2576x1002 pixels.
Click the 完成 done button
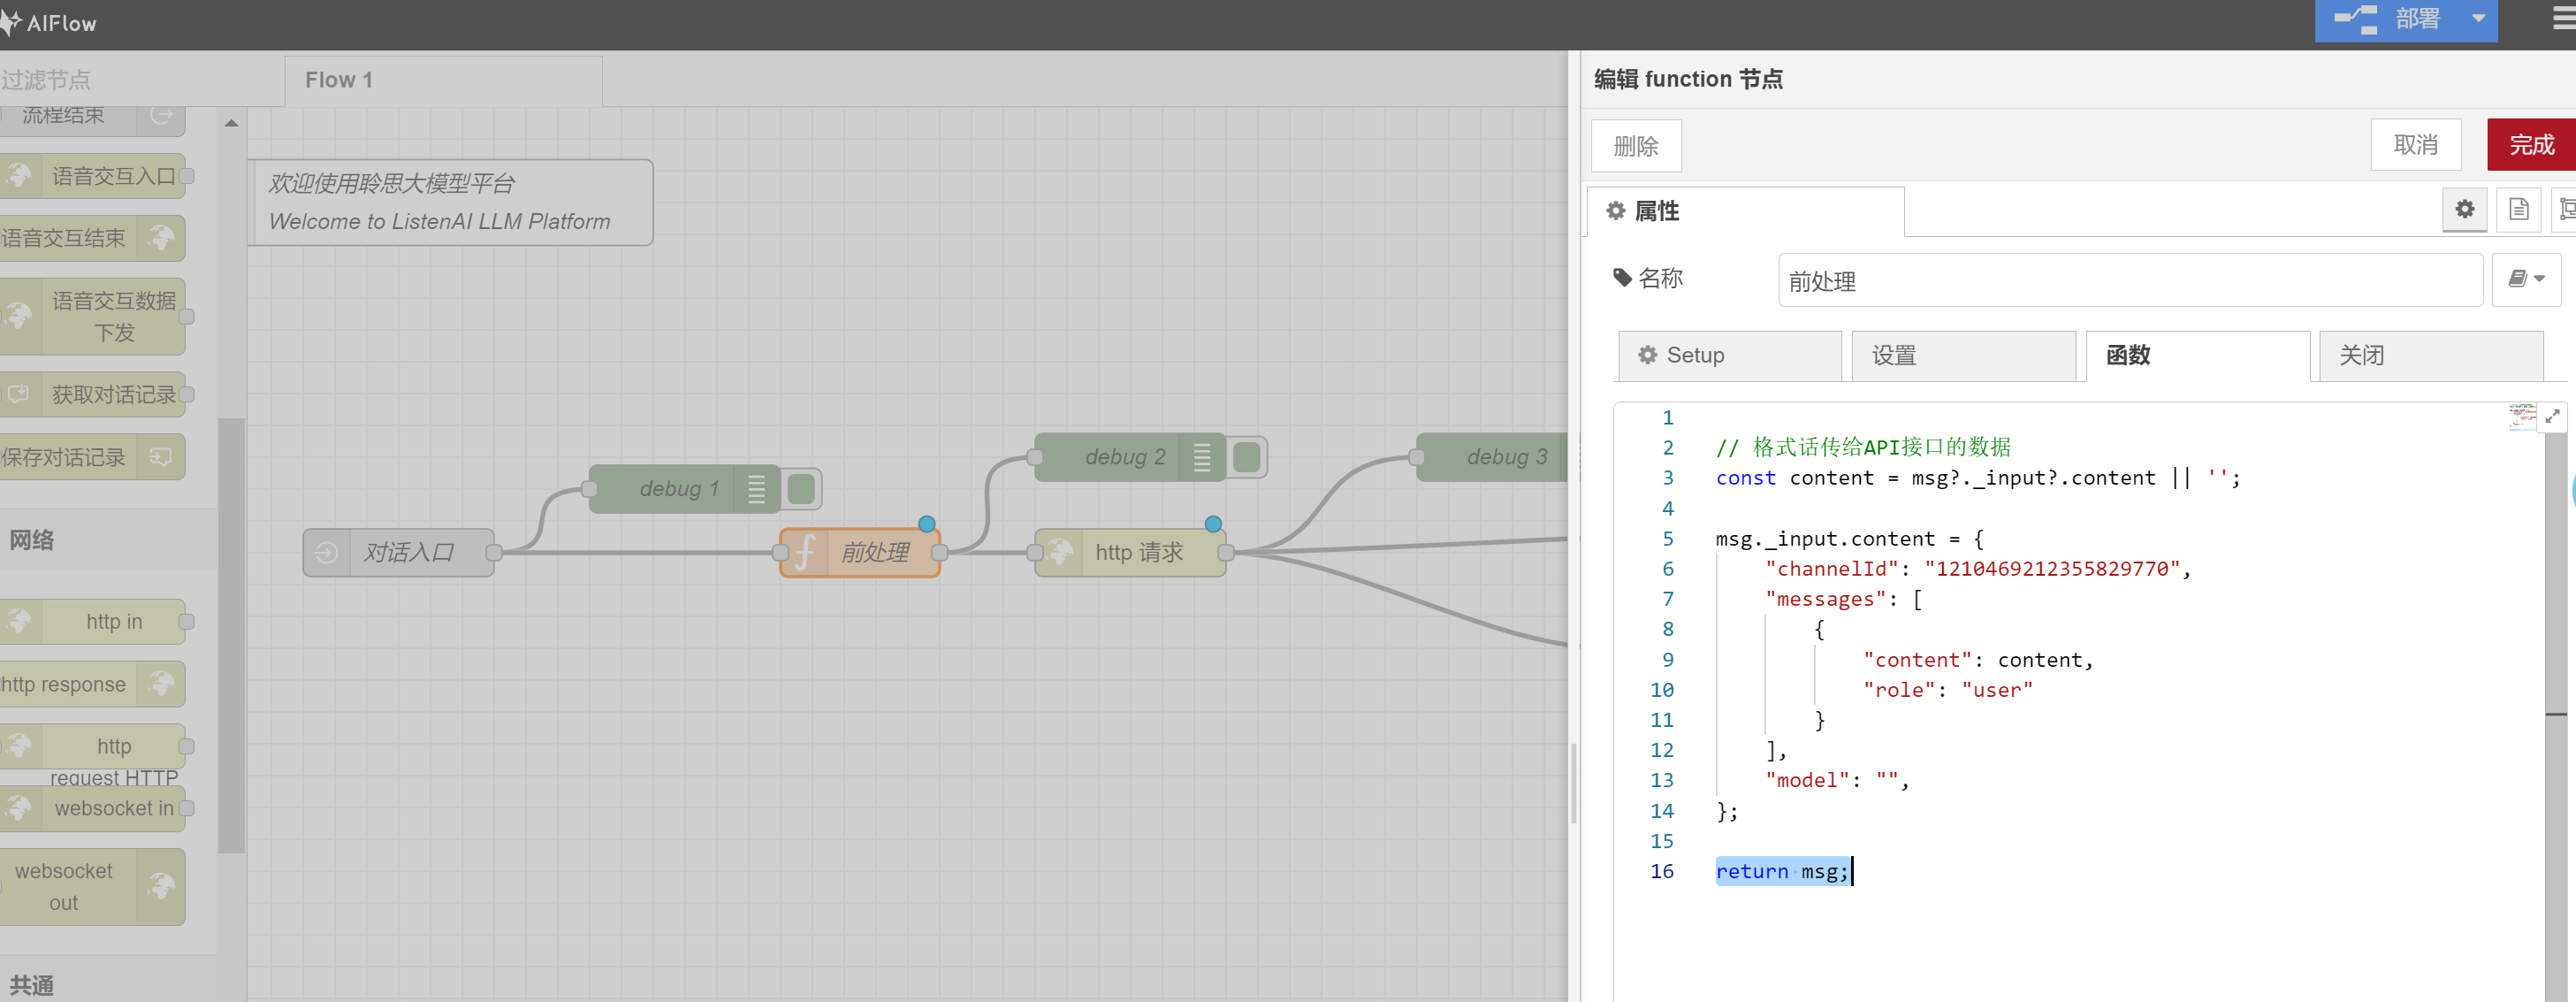tap(2530, 145)
